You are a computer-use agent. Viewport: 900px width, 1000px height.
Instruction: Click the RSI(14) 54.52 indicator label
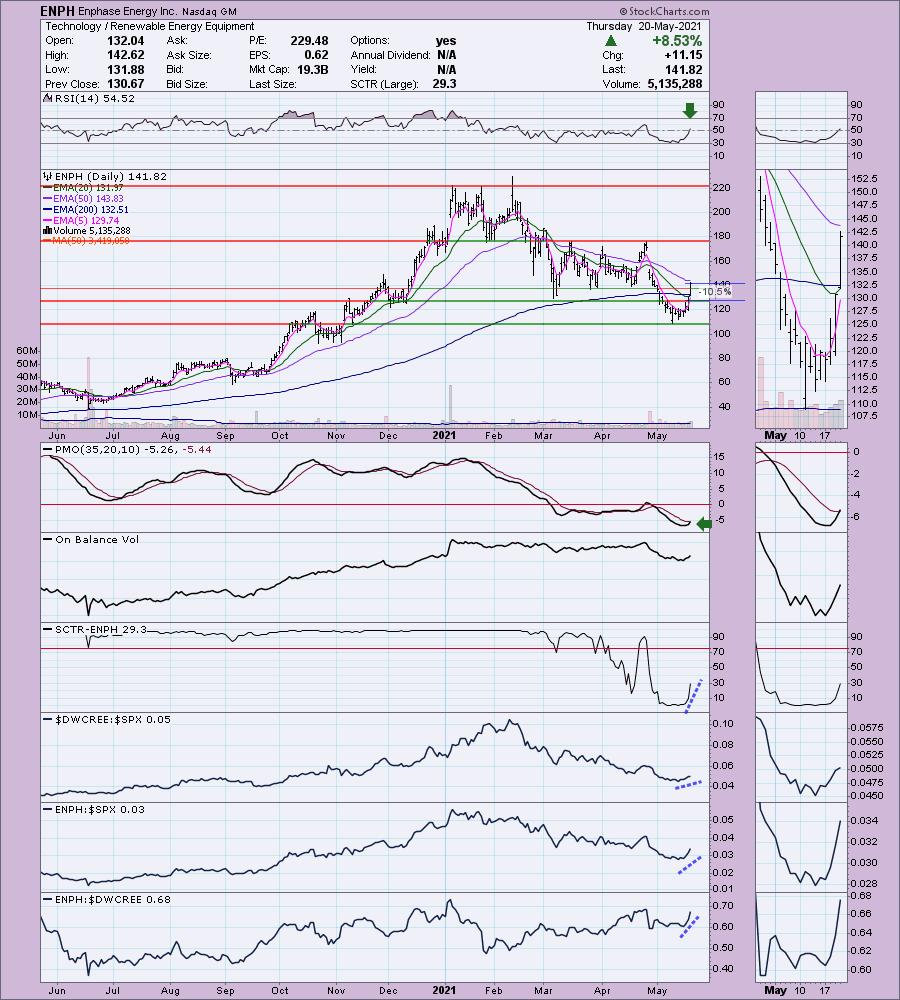coord(95,98)
